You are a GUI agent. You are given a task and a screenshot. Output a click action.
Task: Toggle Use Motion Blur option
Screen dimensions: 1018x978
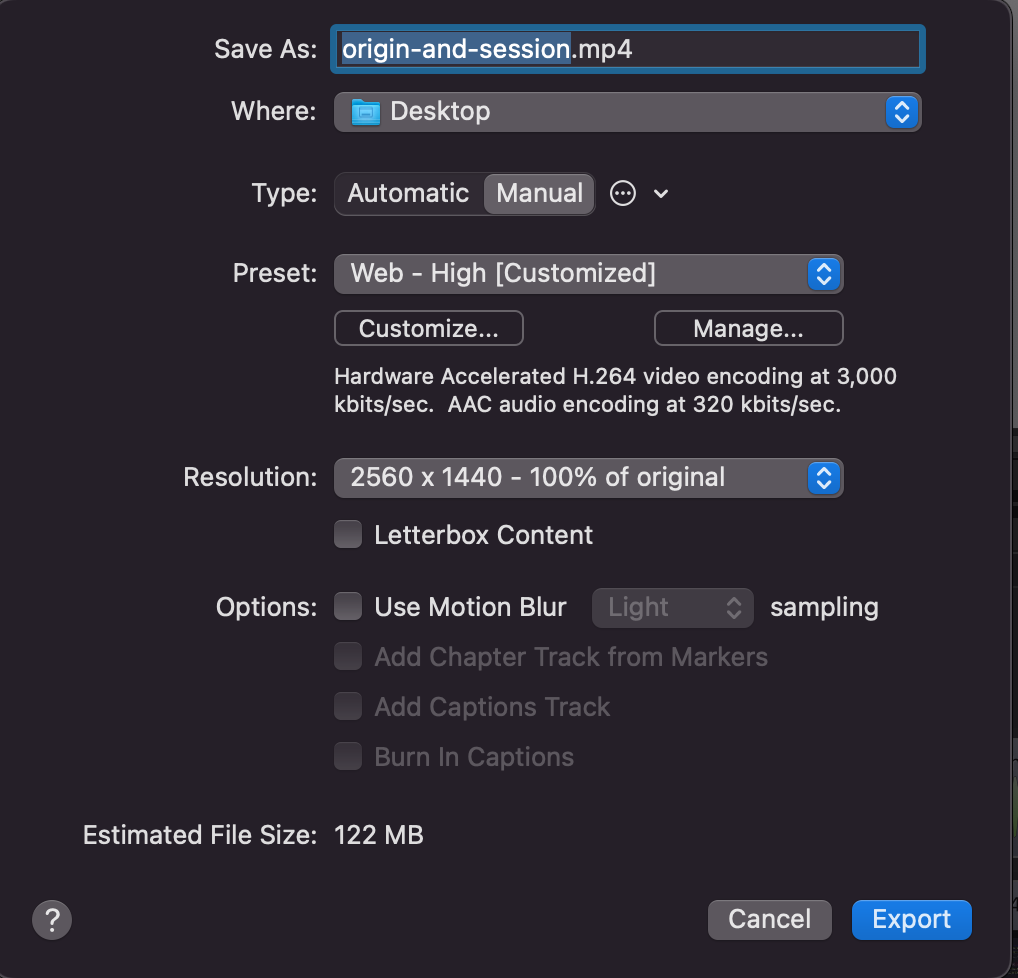tap(347, 606)
